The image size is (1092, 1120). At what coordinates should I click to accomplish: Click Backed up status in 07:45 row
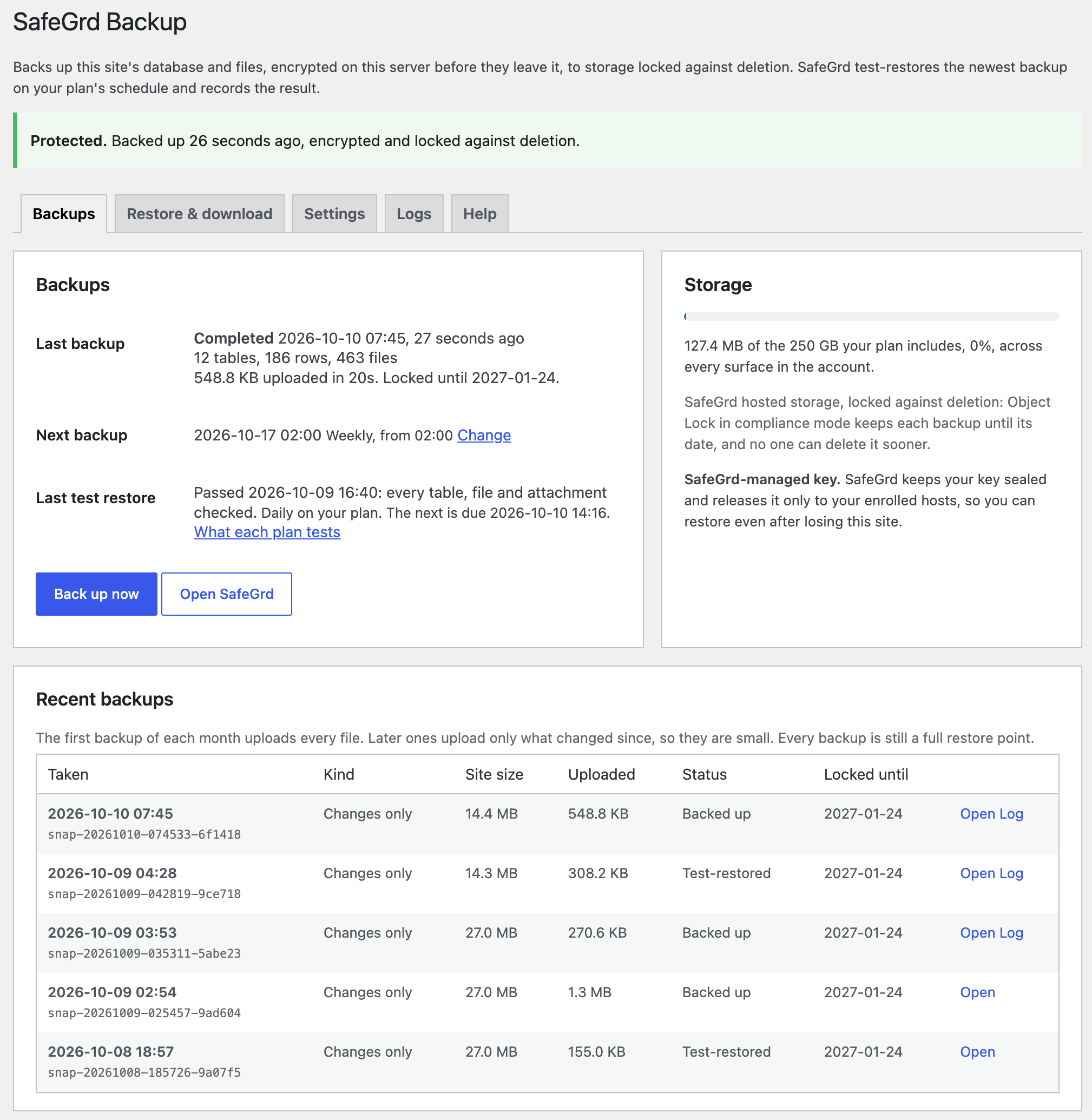click(716, 814)
